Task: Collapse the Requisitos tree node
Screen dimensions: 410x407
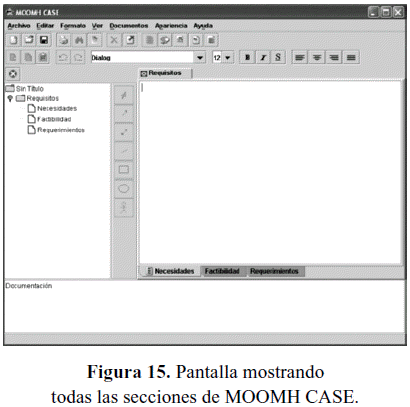Action: [x=10, y=98]
